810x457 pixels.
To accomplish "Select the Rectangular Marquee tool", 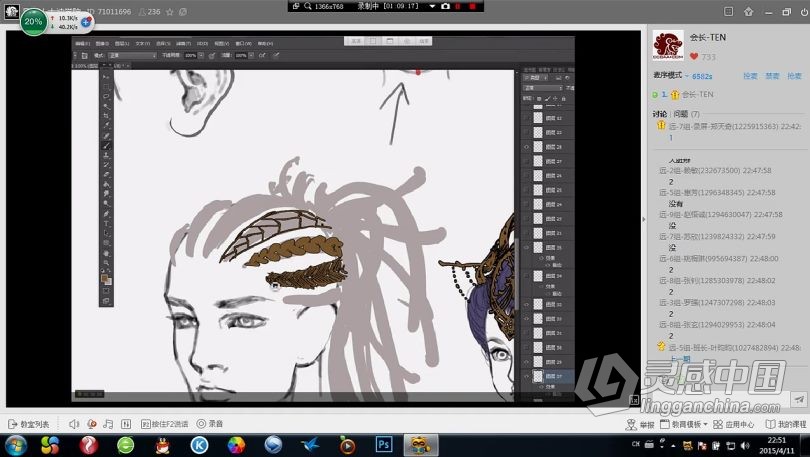I will coord(106,87).
